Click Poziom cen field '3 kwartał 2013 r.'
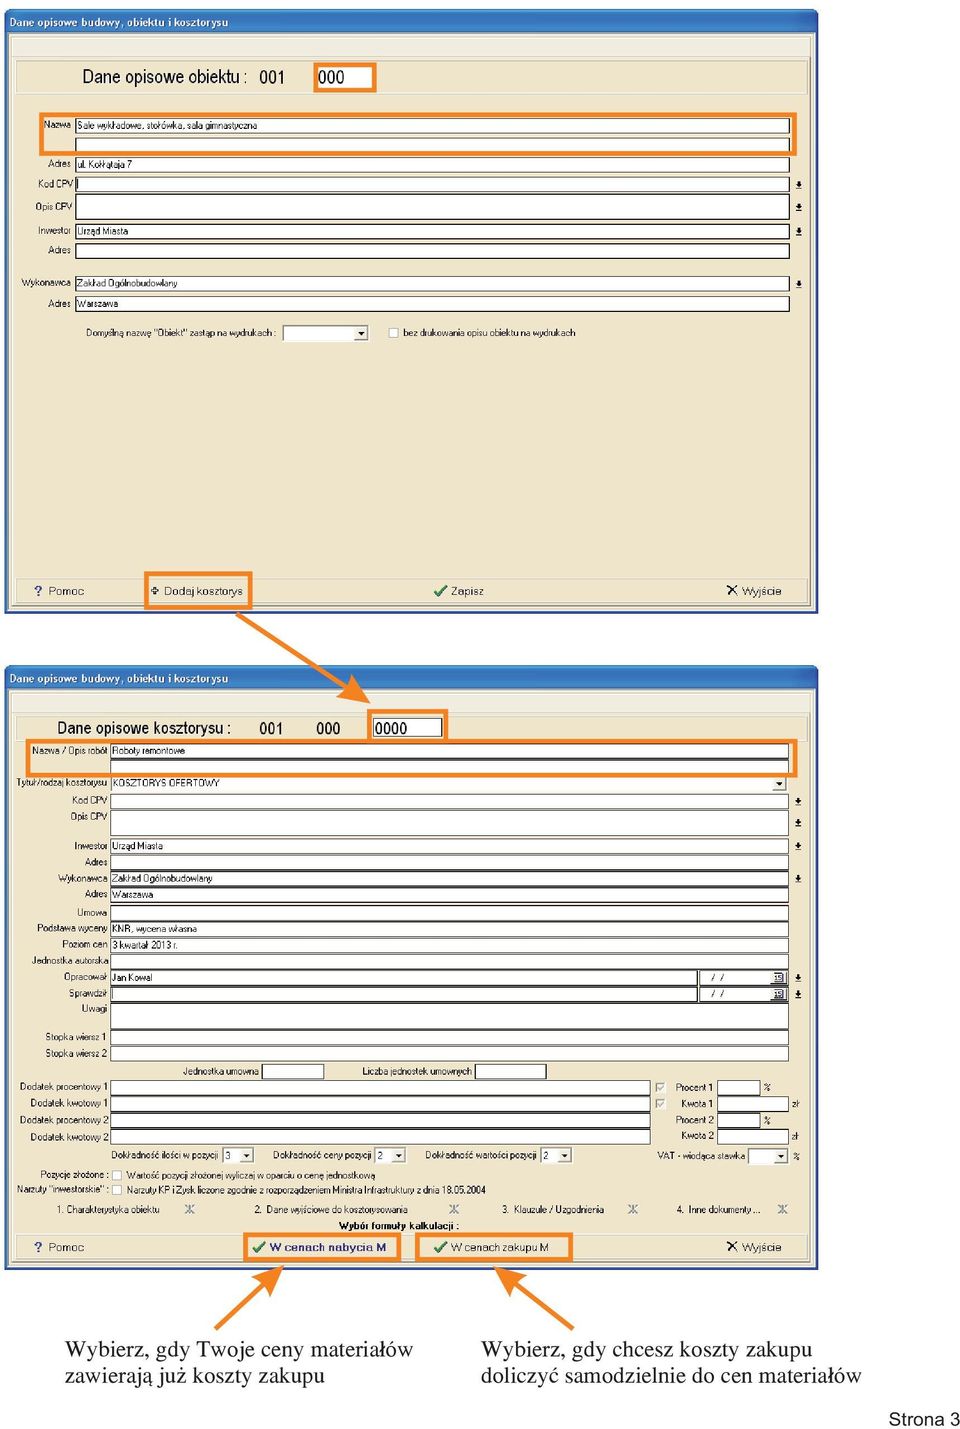960x1429 pixels. pos(449,945)
